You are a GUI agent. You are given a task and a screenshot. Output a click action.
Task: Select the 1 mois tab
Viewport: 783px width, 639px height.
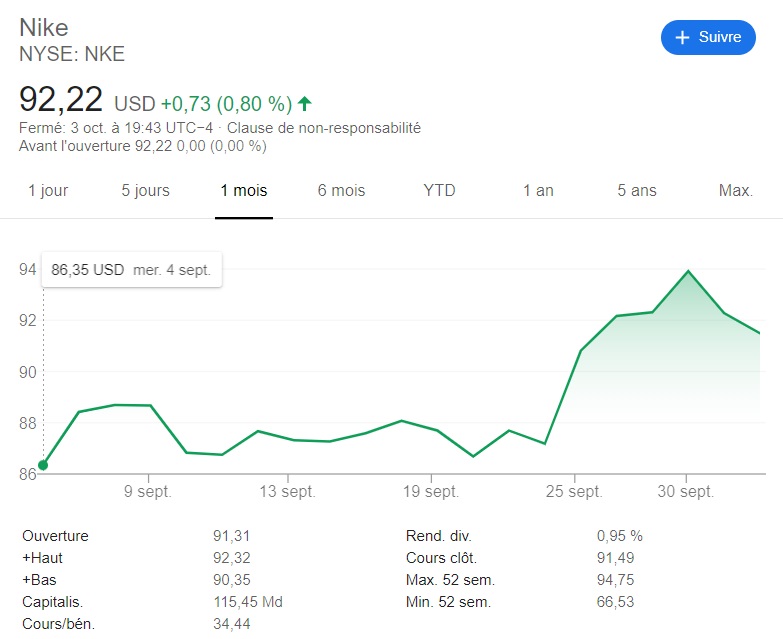[244, 190]
